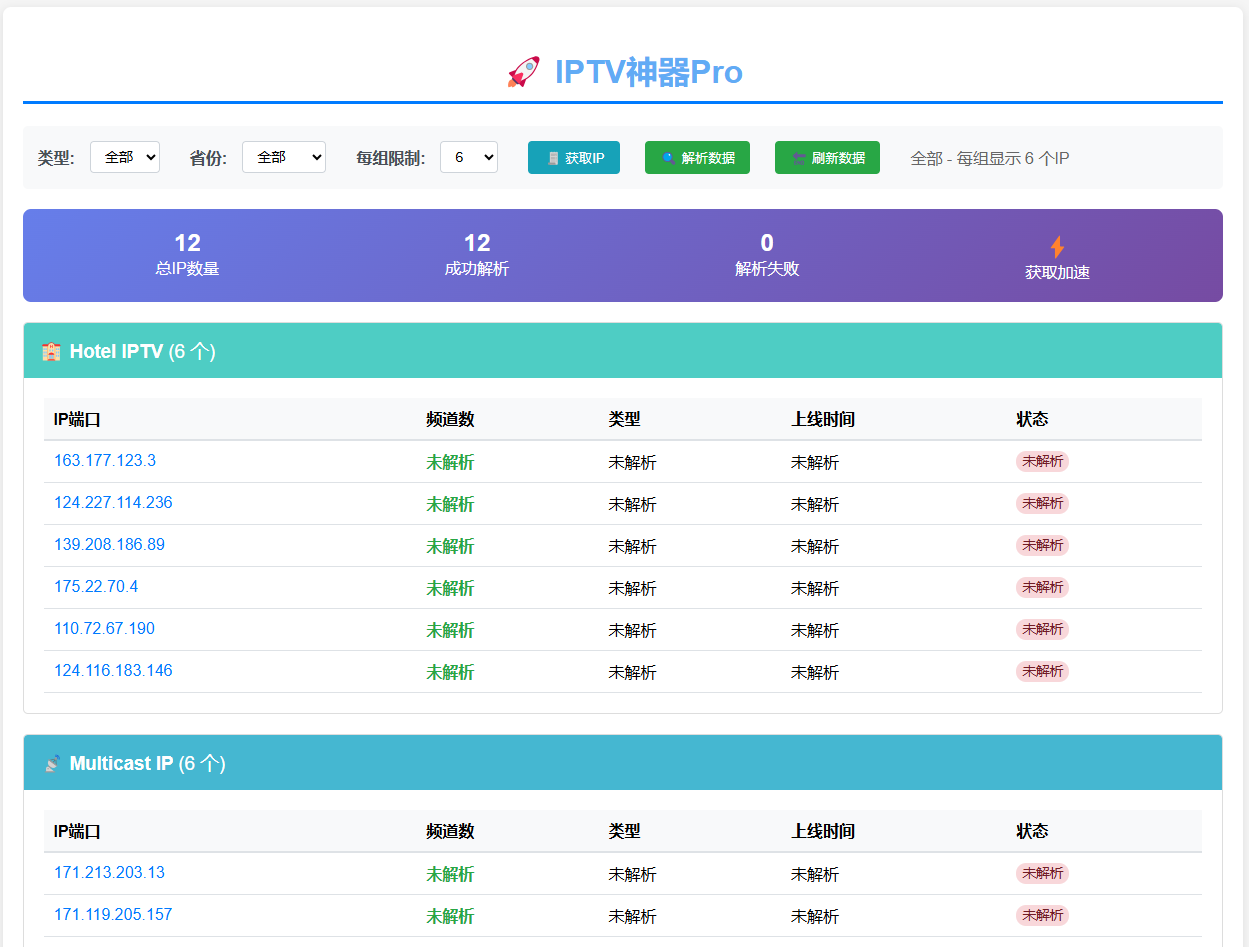Expand the 每组限制 dropdown
Image resolution: width=1249 pixels, height=947 pixels.
(469, 157)
